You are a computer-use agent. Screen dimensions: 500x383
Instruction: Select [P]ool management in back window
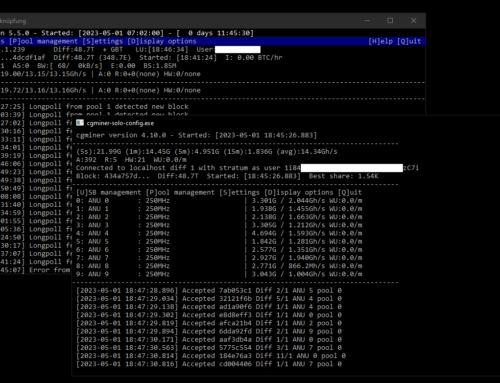[x=43, y=41]
